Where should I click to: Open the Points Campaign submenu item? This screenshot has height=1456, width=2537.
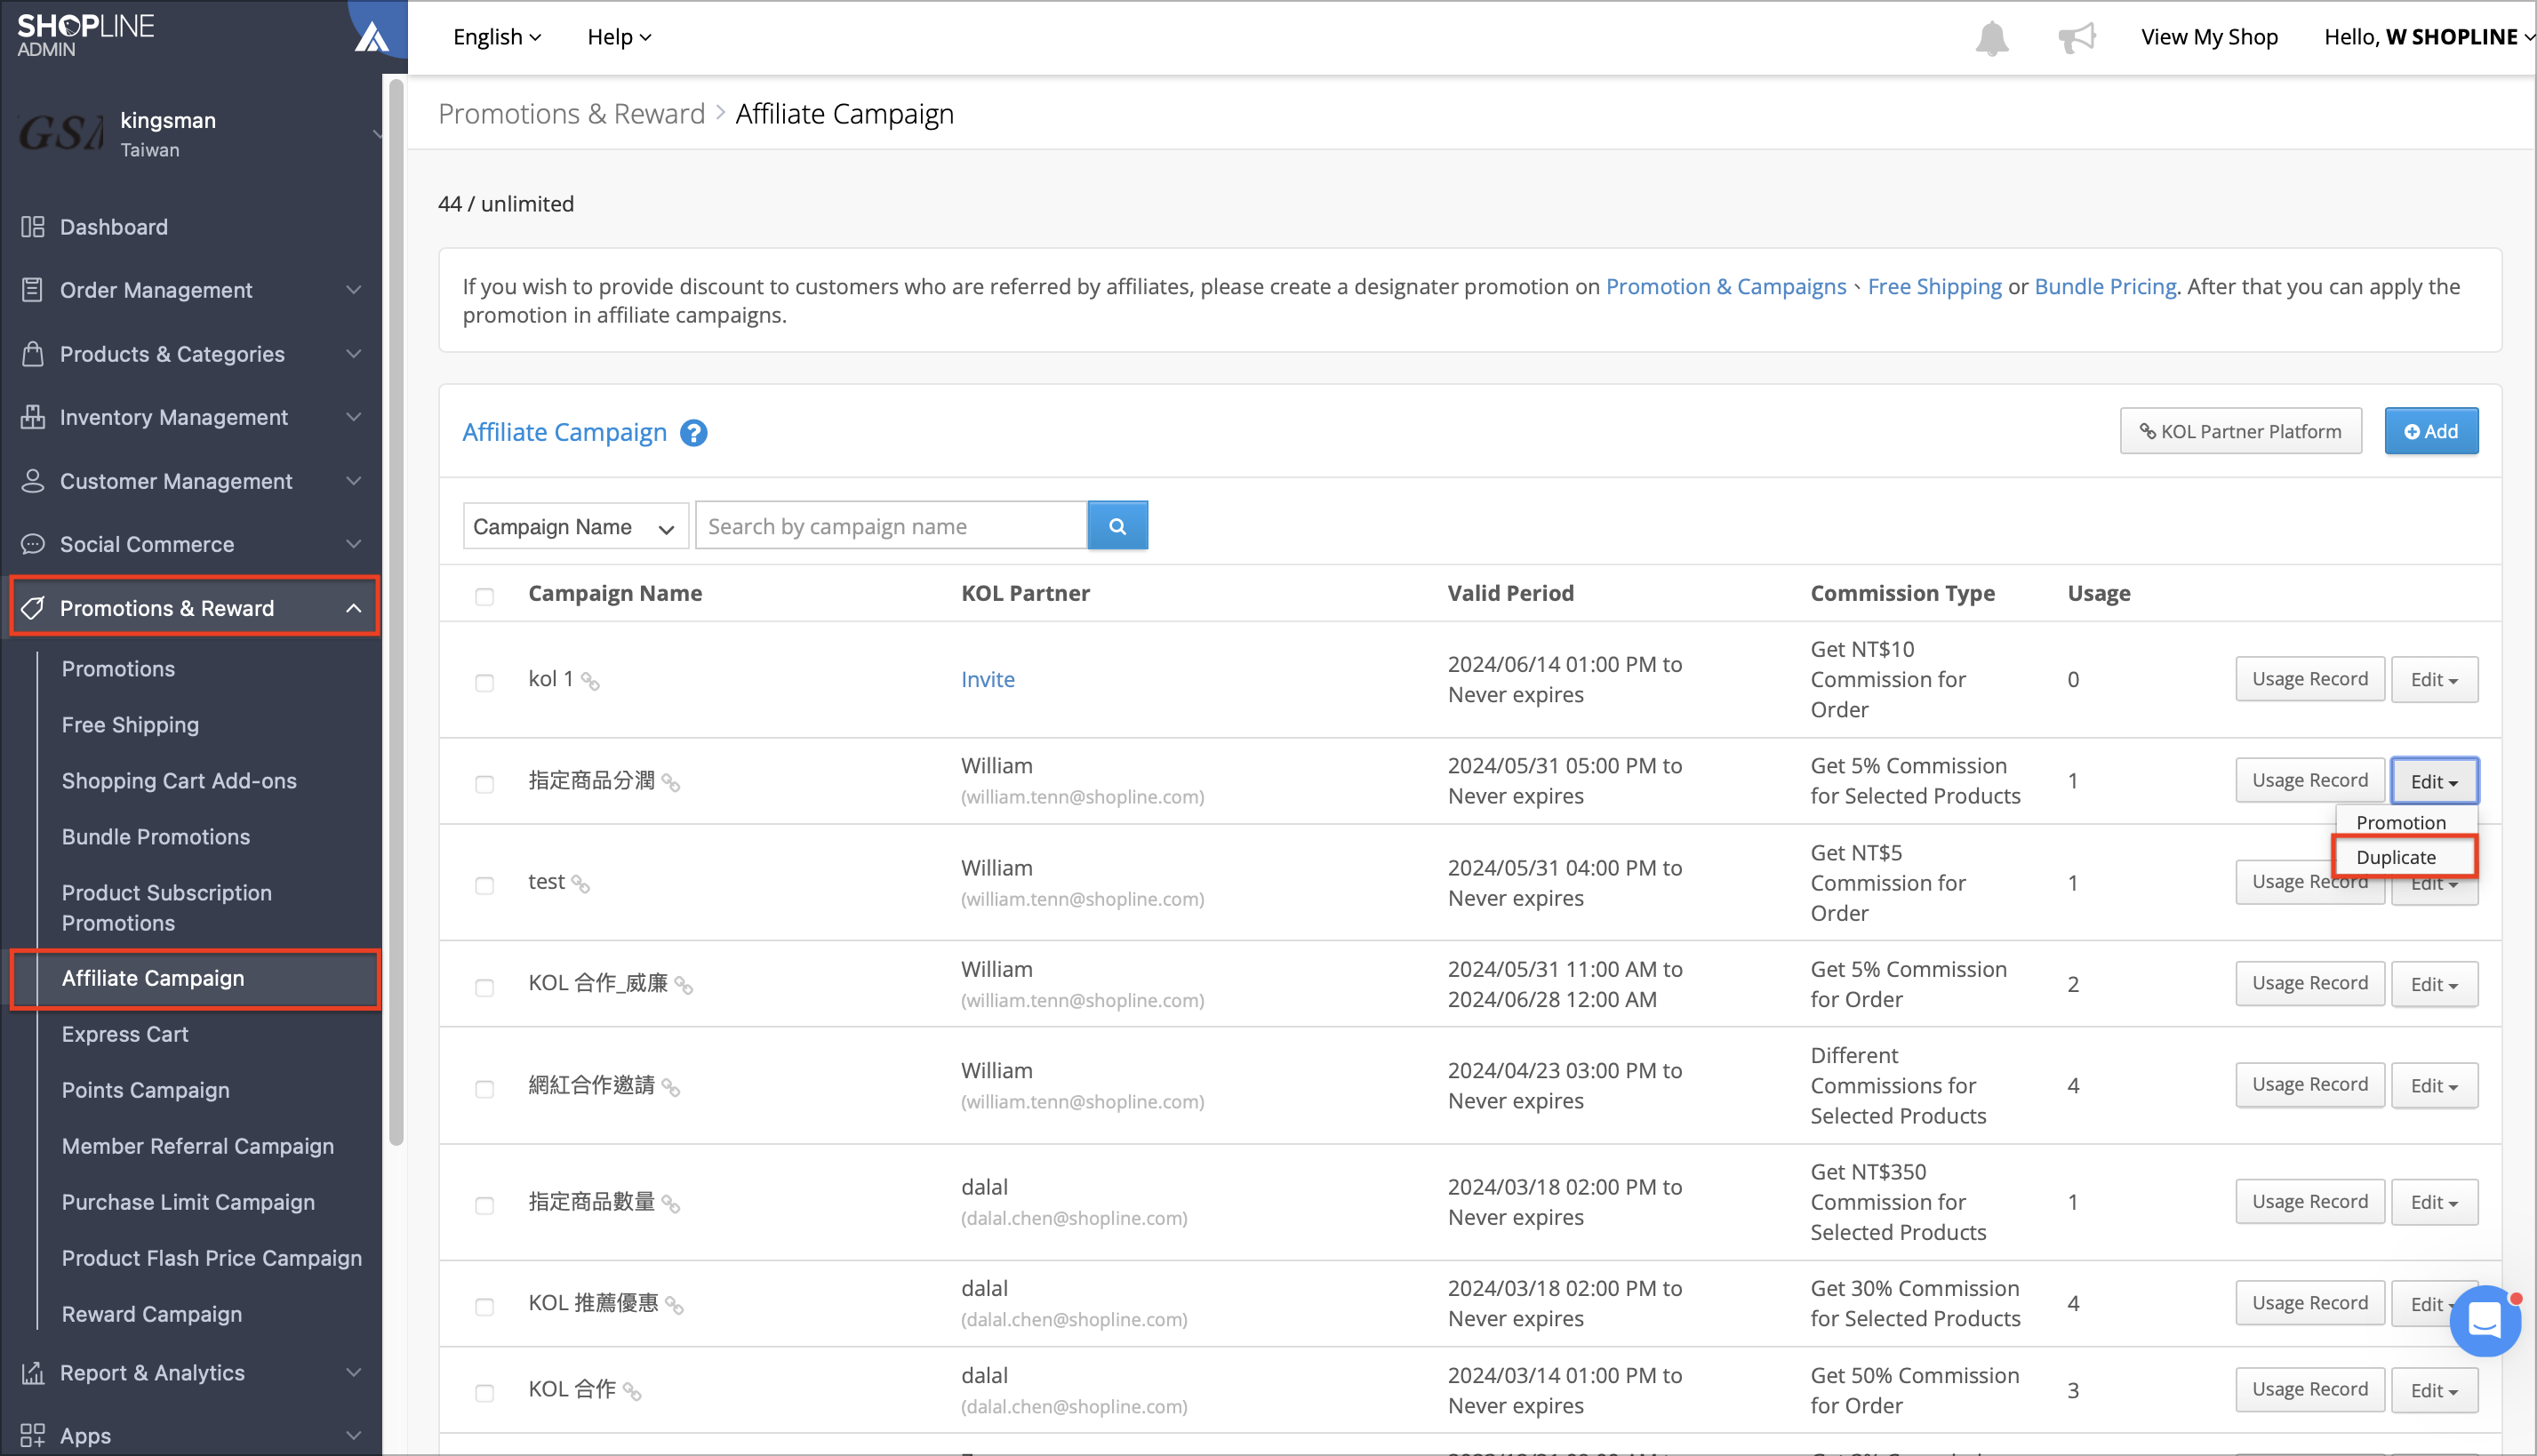point(146,1090)
